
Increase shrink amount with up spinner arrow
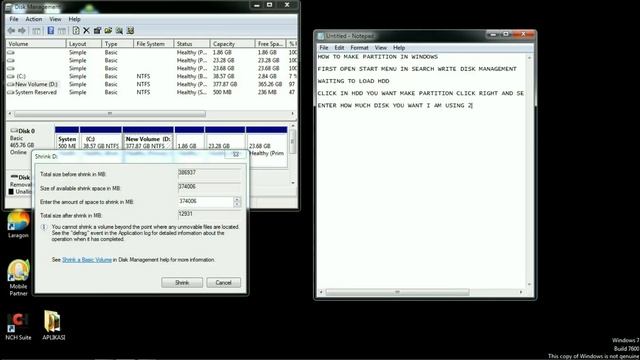tap(237, 199)
